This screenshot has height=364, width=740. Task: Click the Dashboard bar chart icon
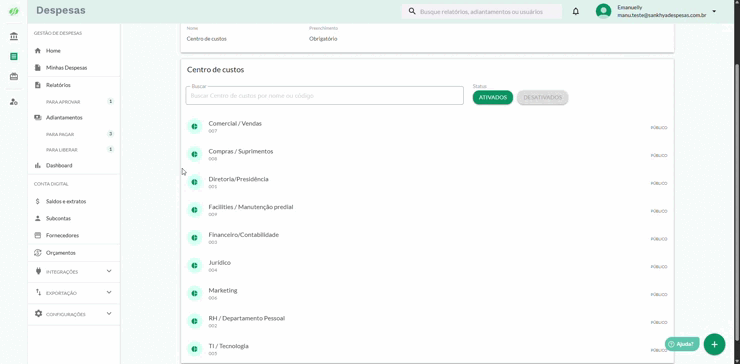pos(38,166)
